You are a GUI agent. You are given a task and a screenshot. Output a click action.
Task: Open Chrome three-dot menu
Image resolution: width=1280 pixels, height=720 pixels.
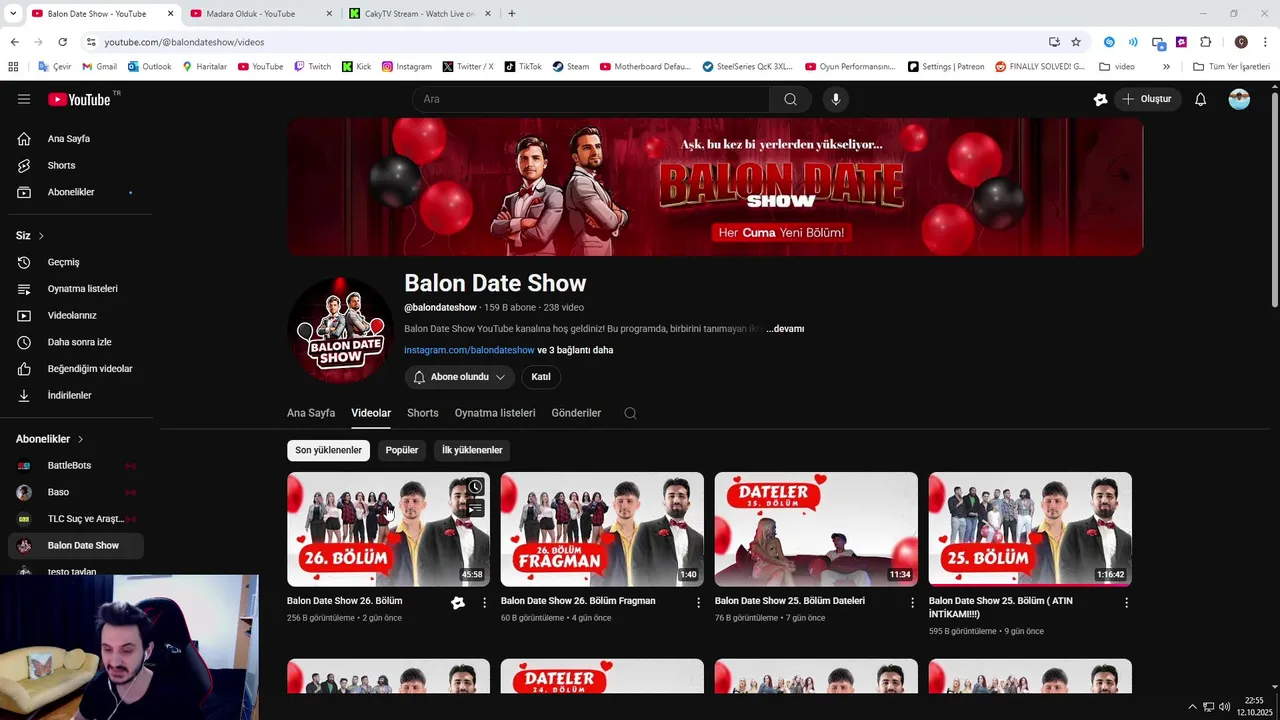pos(1266,42)
